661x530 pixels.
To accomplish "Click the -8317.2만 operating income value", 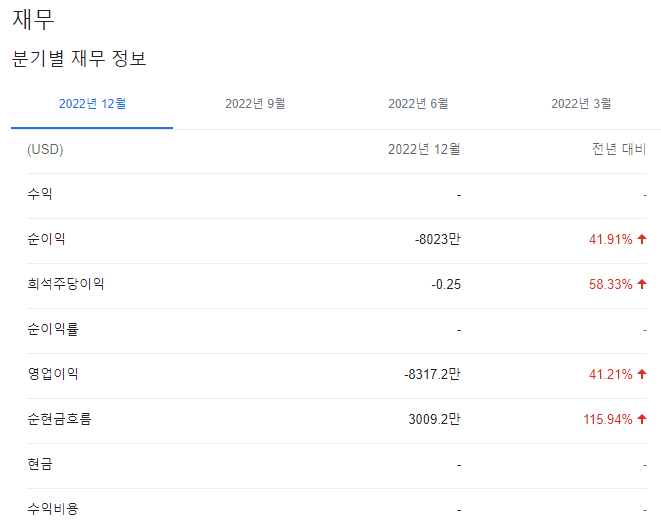I will point(432,374).
